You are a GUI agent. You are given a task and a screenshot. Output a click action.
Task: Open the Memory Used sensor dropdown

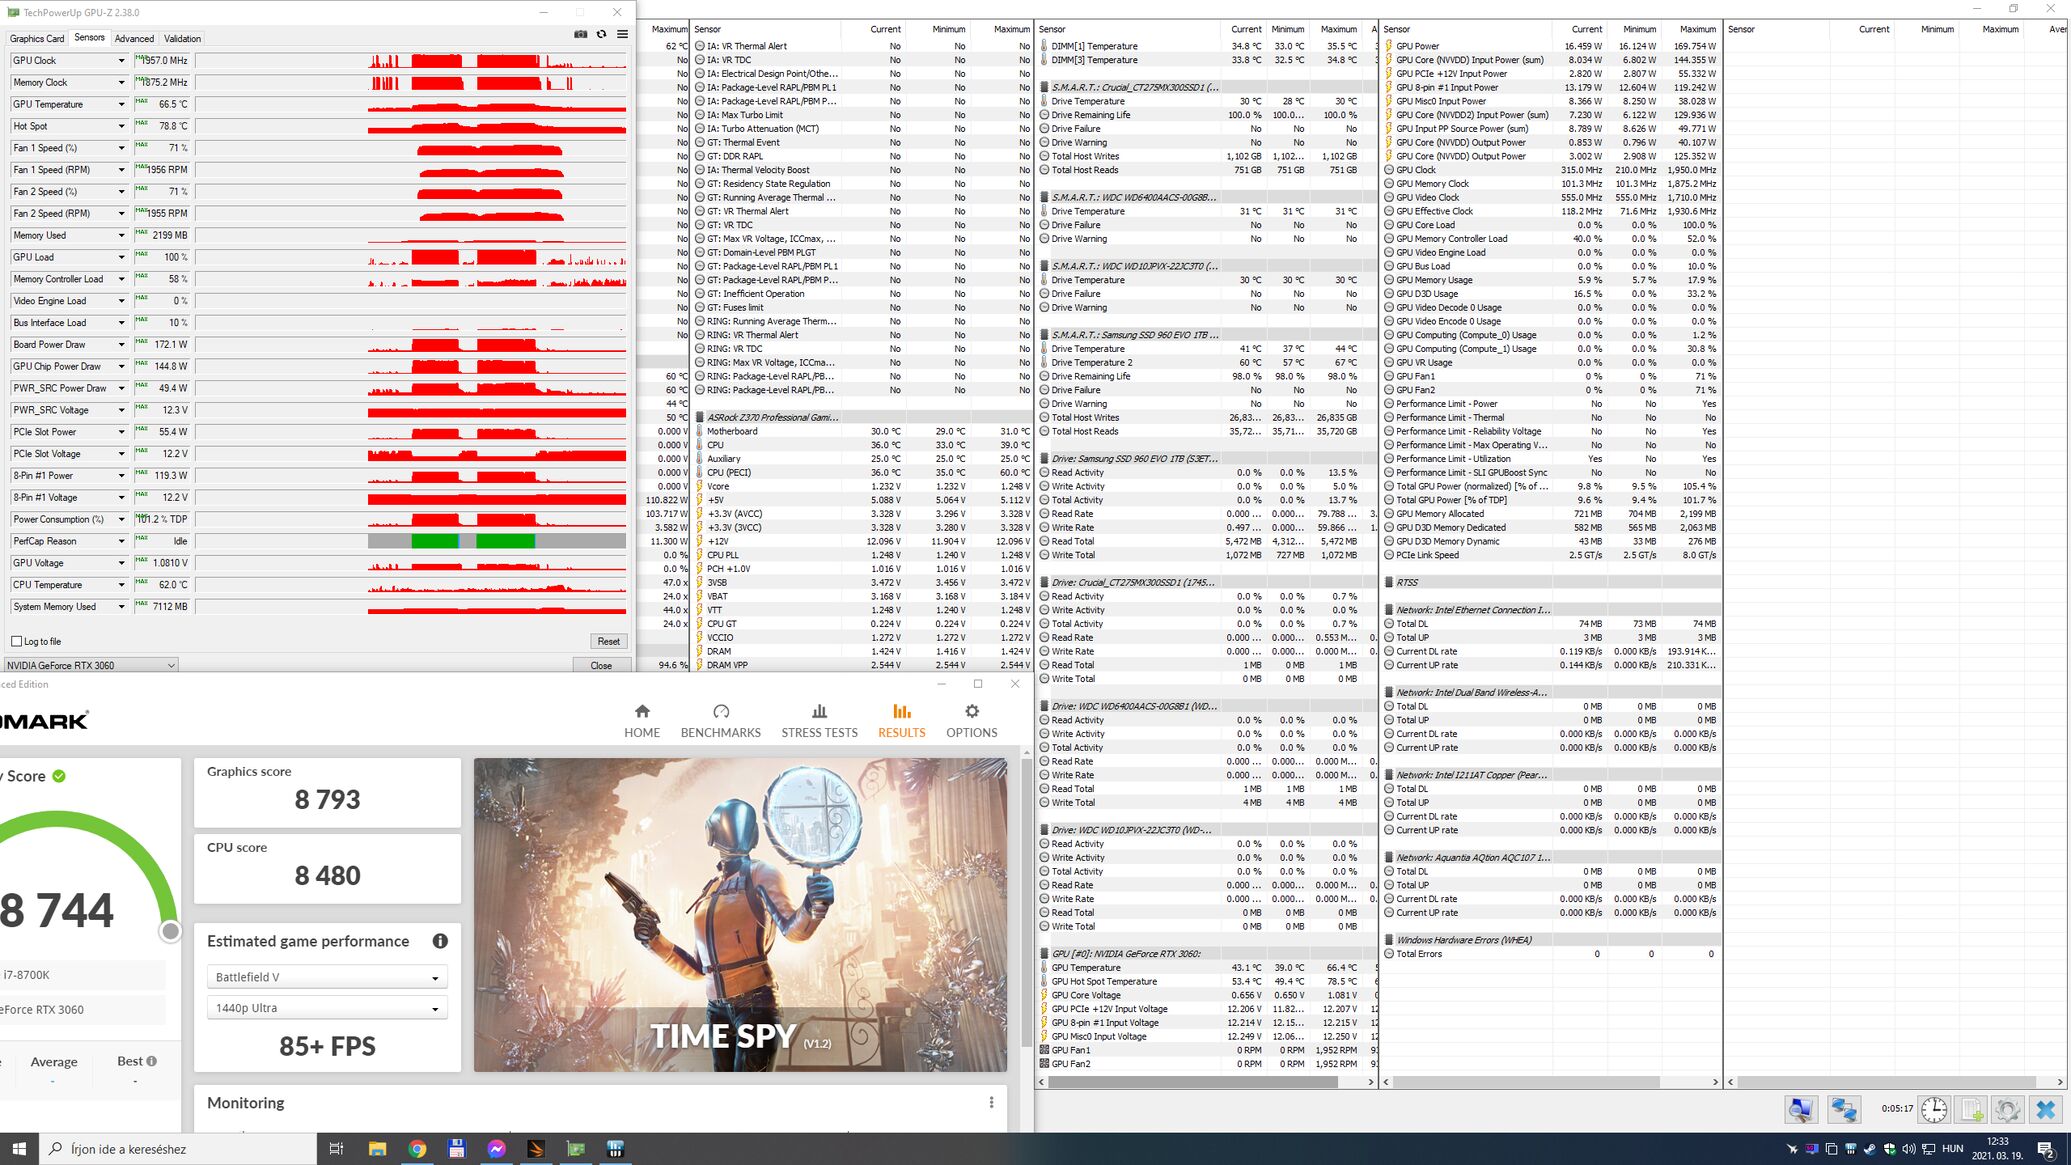coord(121,235)
